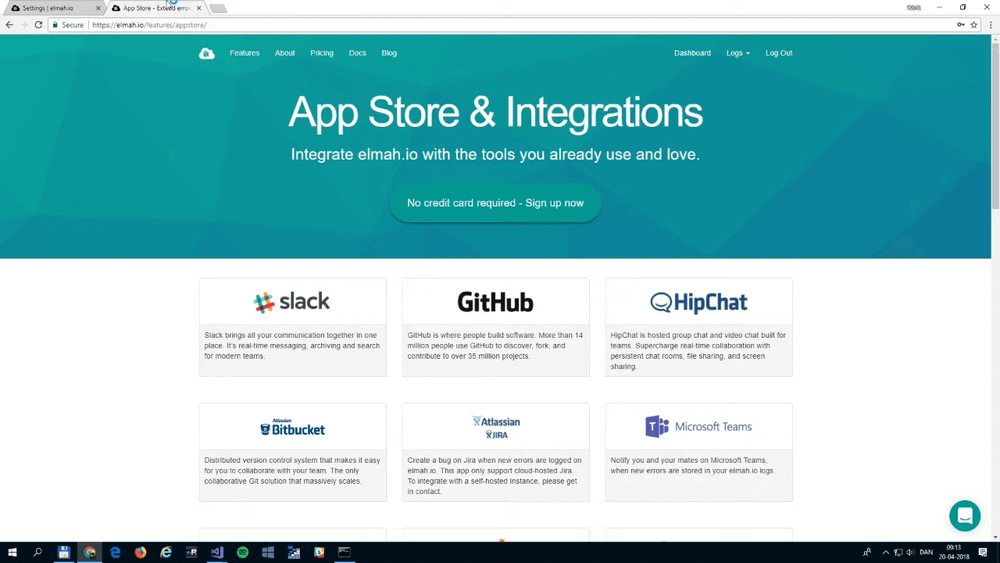Go back using browser back arrow

tap(9, 25)
